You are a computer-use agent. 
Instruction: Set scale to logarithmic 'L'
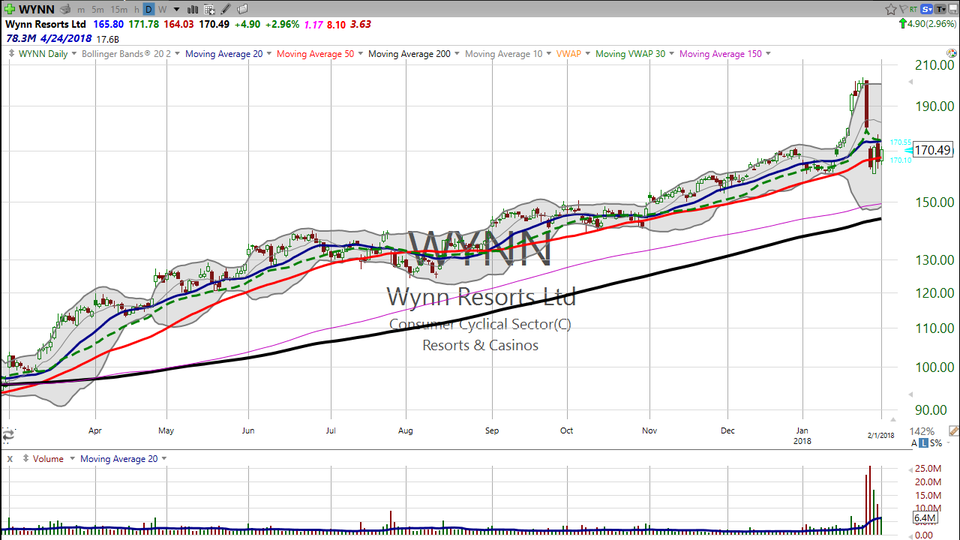click(924, 443)
